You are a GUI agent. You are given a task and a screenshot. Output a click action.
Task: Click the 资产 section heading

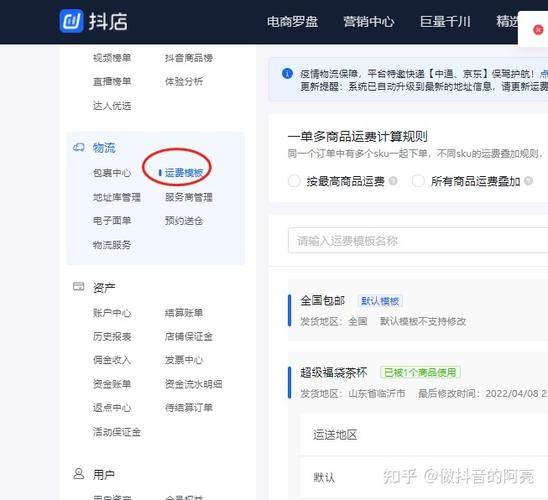point(104,288)
